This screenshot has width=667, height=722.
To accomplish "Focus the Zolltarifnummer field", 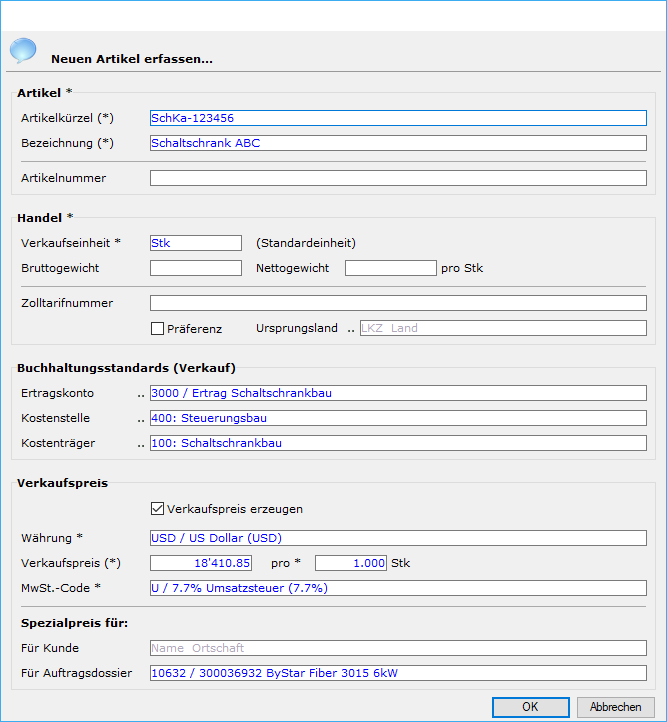I will coord(398,303).
